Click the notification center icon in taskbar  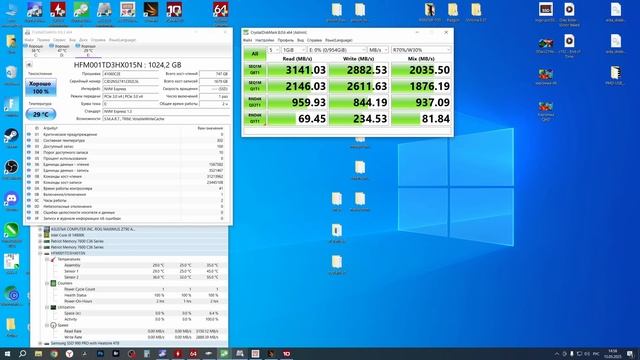click(x=631, y=353)
